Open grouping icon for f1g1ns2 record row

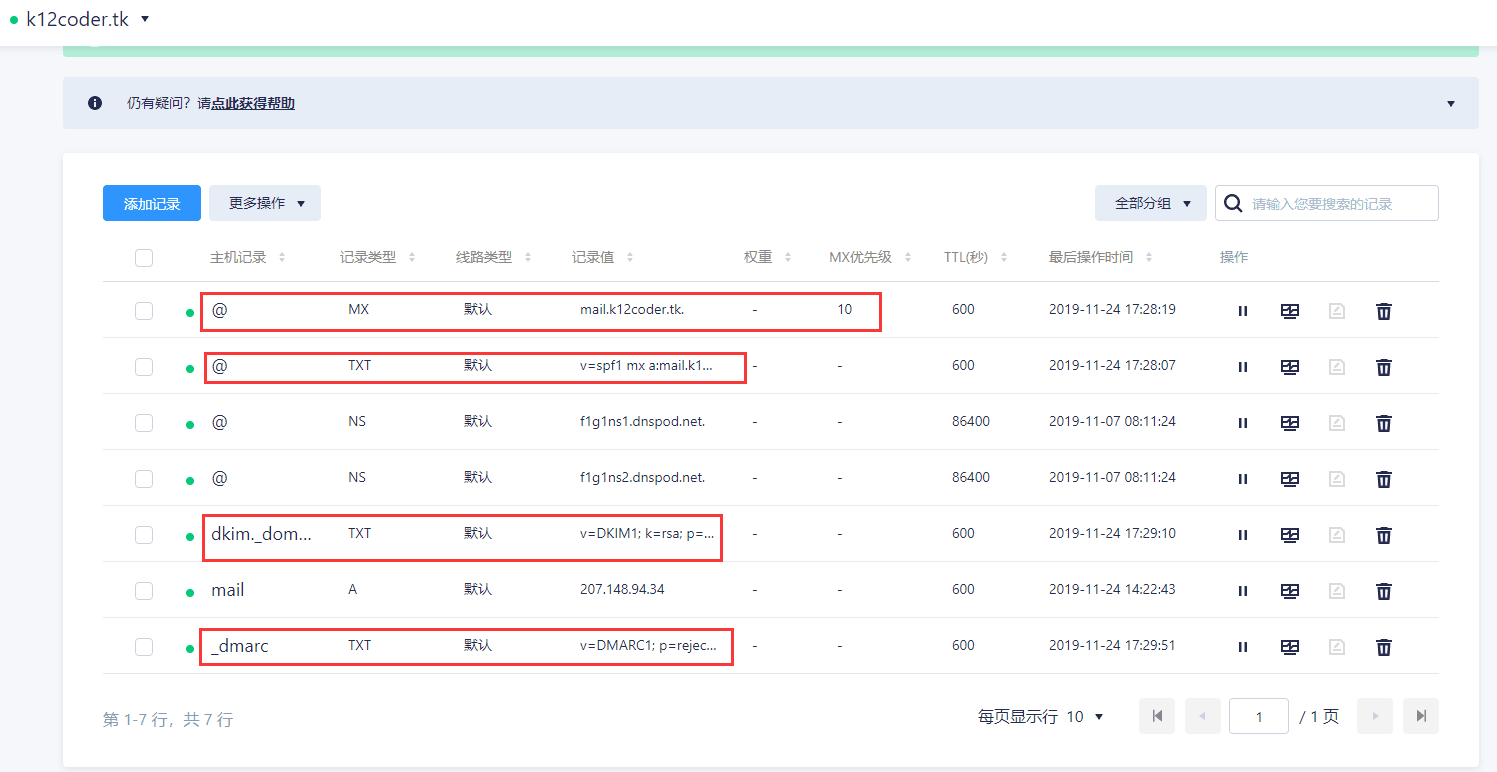1290,479
